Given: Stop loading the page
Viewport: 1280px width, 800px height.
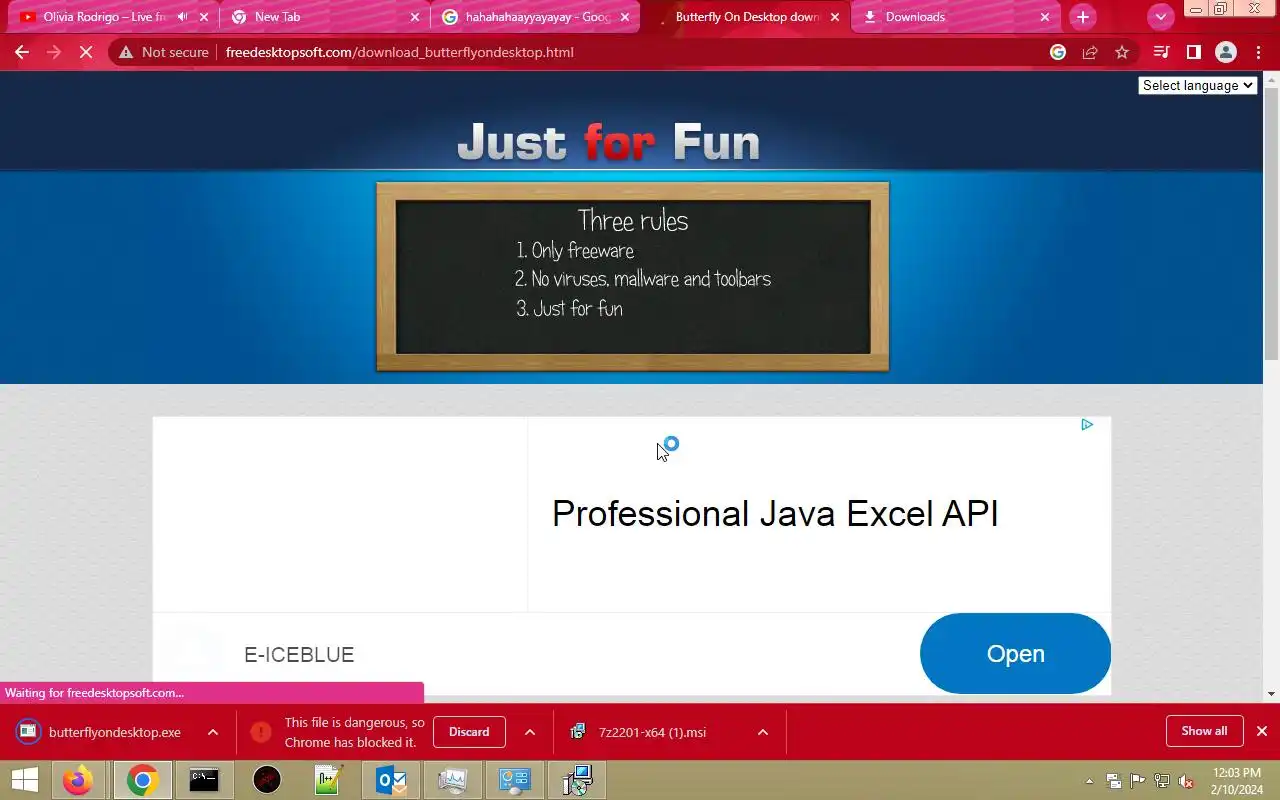Looking at the screenshot, I should [x=86, y=52].
